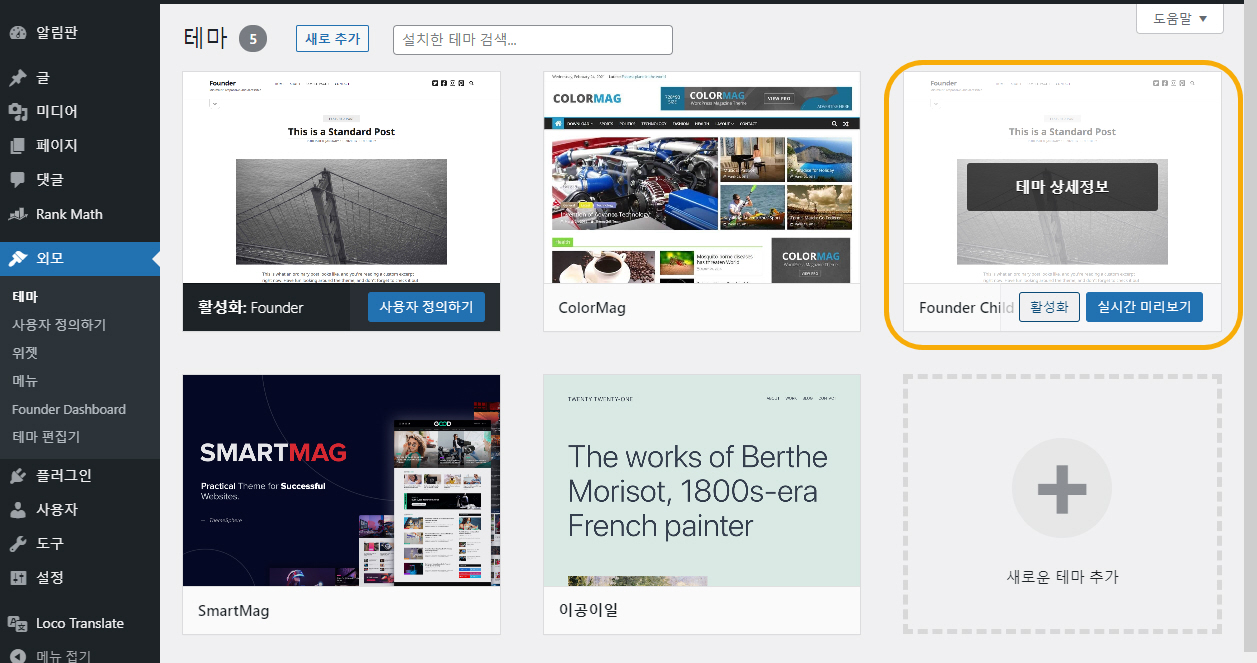Click the theme count badge 5
Viewport: 1257px width, 663px height.
pos(253,39)
